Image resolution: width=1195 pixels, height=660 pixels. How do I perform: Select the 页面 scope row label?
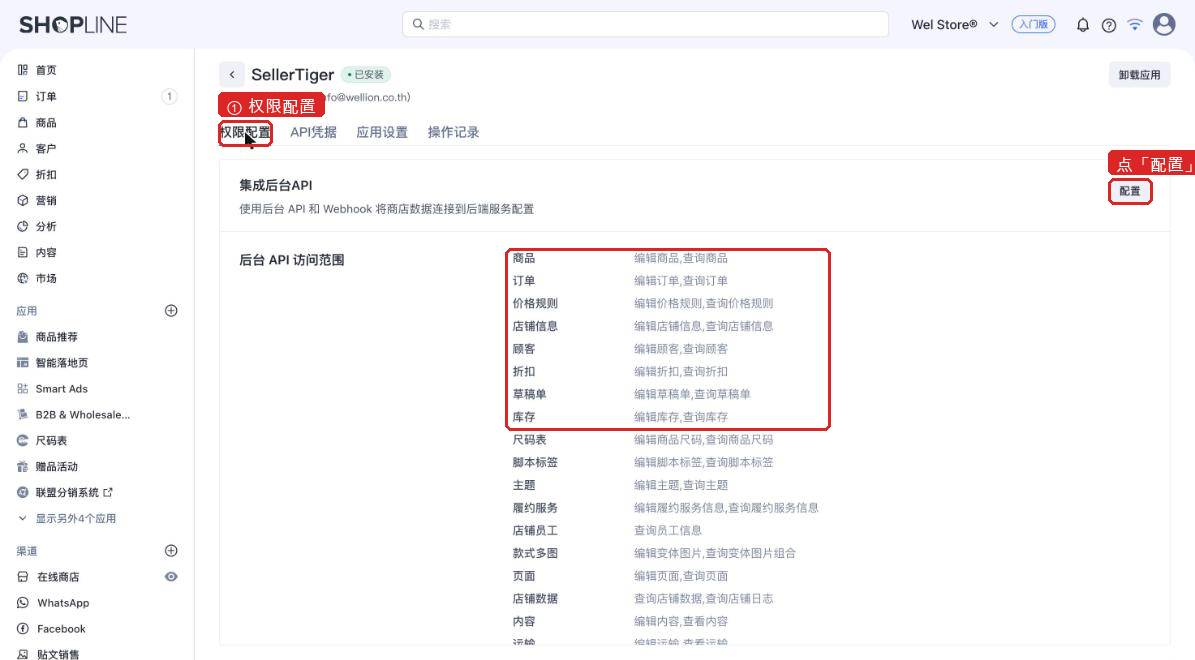tap(524, 576)
